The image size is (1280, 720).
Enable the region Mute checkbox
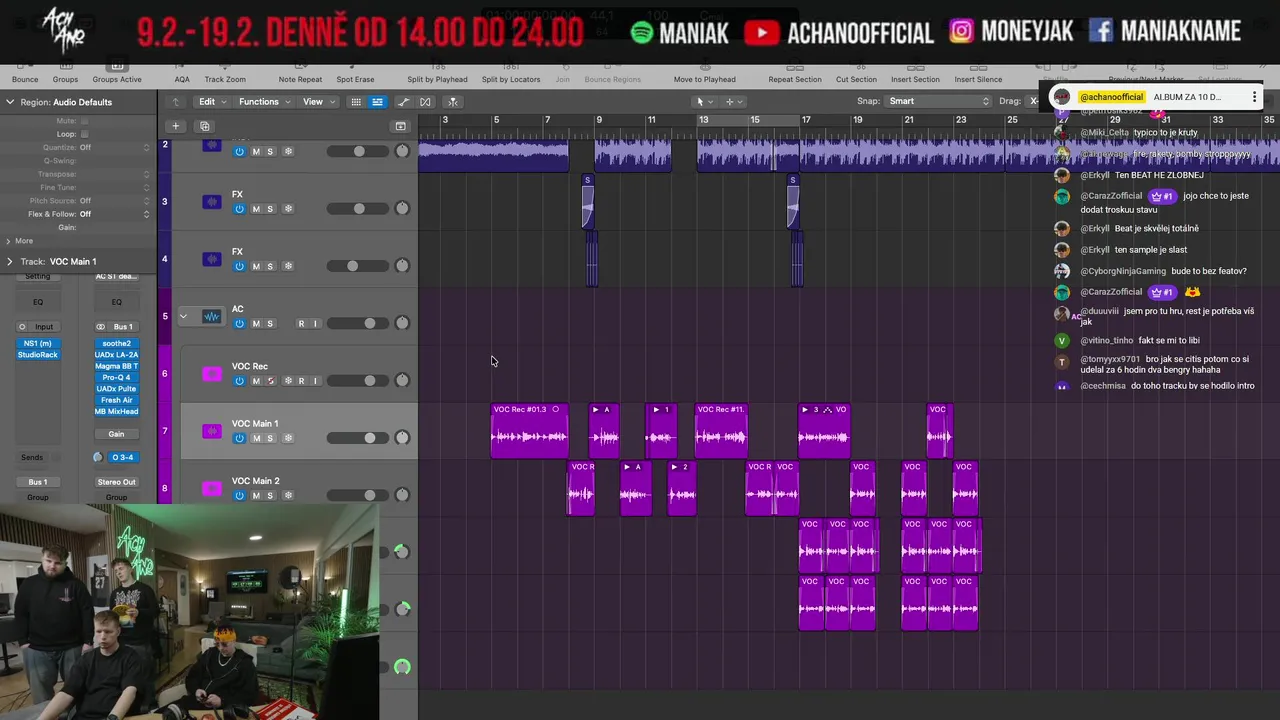(84, 121)
